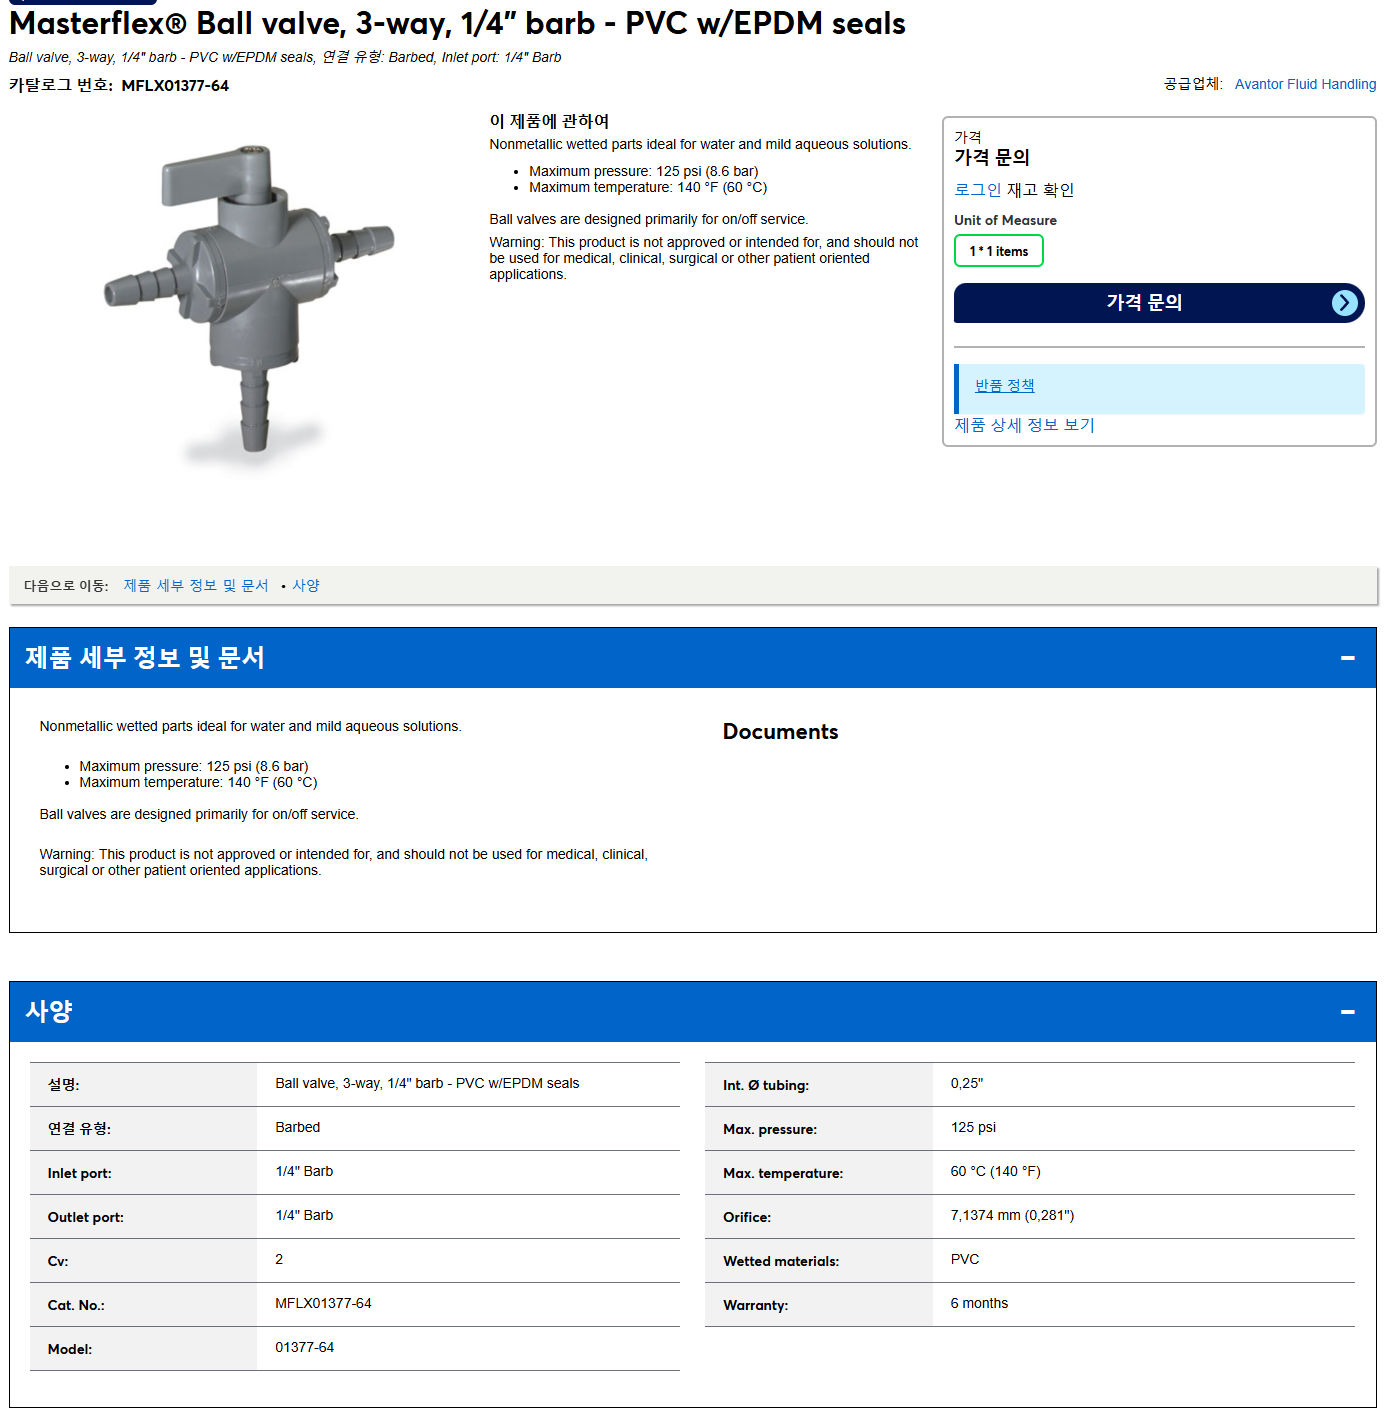Jump to 제품 세부 정보 및 문서 anchor
This screenshot has height=1428, width=1384.
pos(196,586)
